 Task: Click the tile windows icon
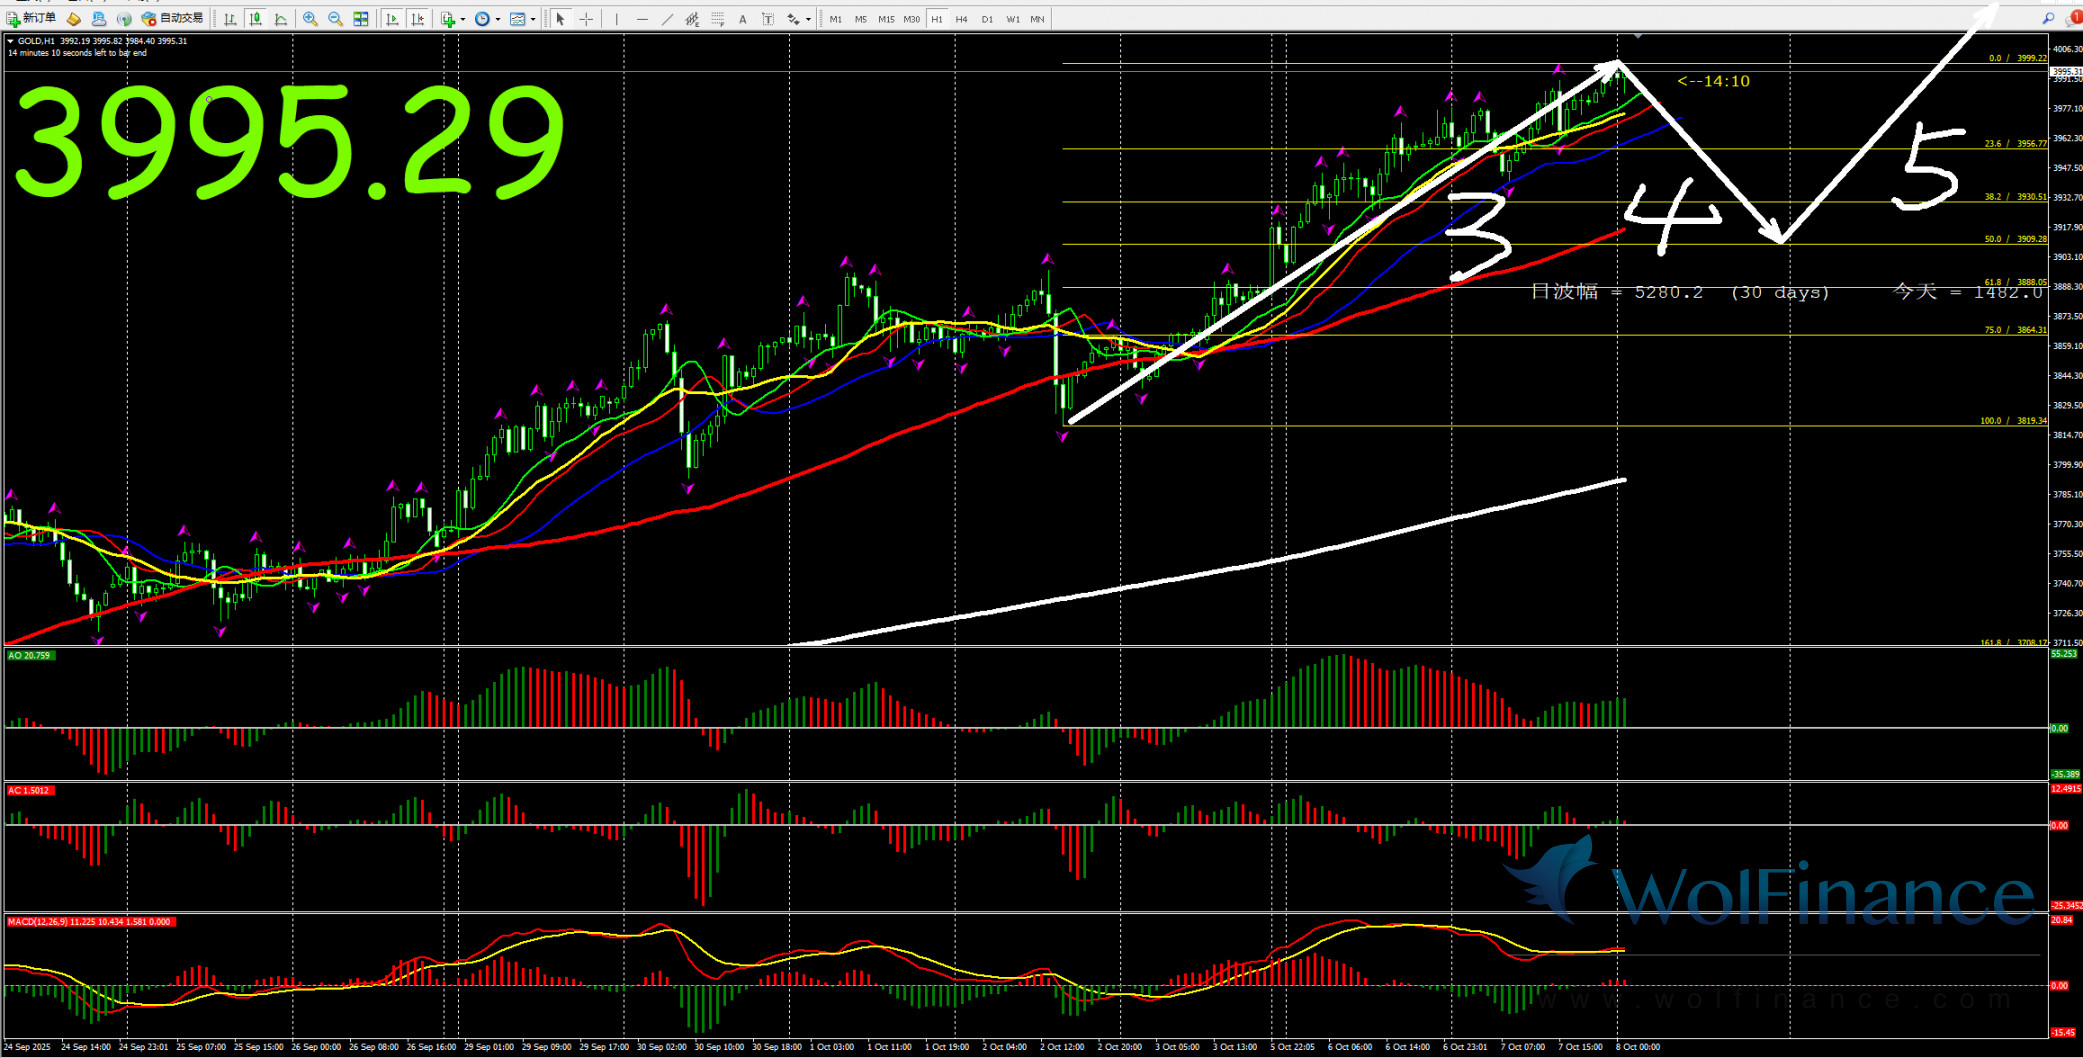click(x=361, y=19)
